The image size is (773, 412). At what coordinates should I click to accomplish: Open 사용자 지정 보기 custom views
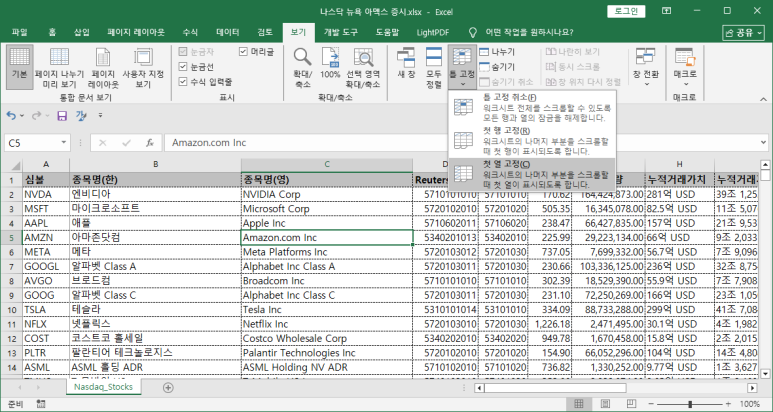coord(143,67)
